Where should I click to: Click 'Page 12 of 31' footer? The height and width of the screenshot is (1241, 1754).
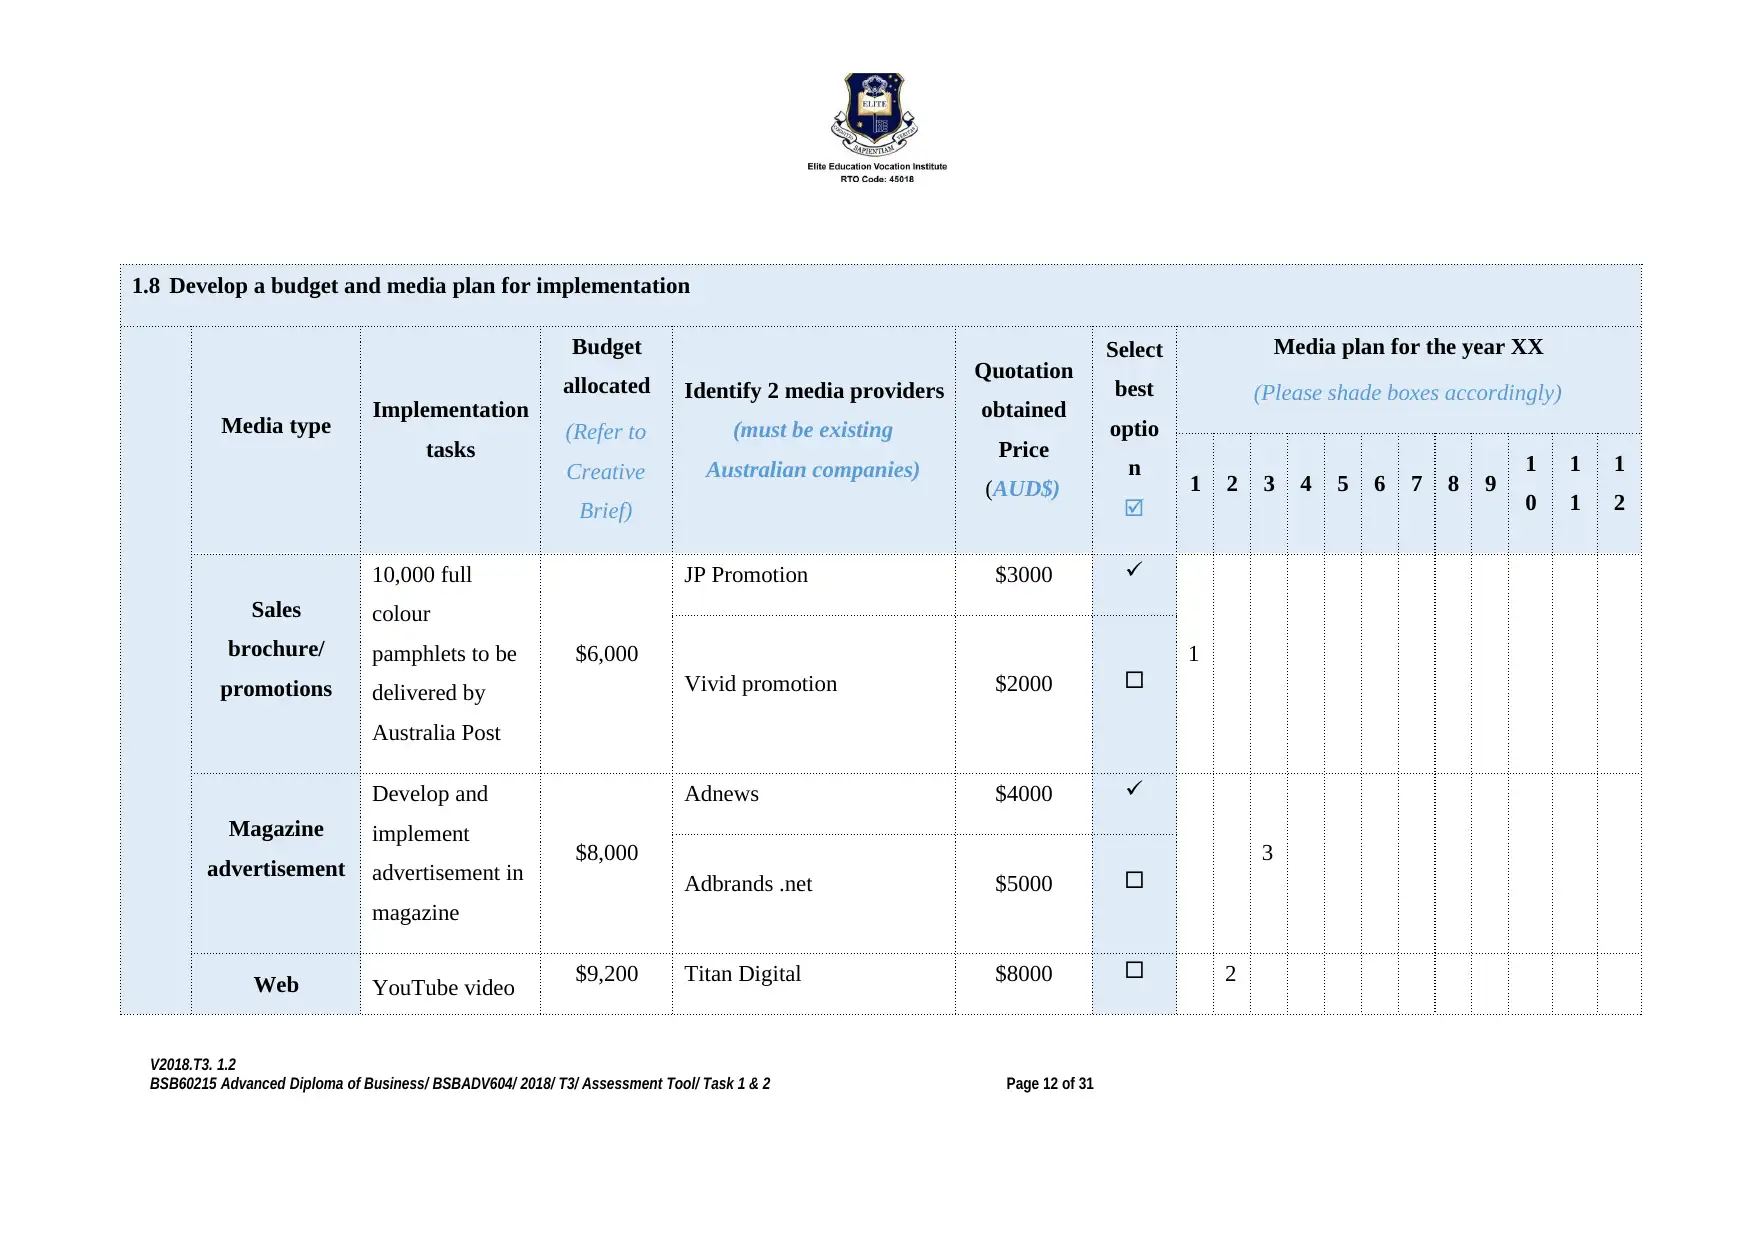(1049, 1084)
